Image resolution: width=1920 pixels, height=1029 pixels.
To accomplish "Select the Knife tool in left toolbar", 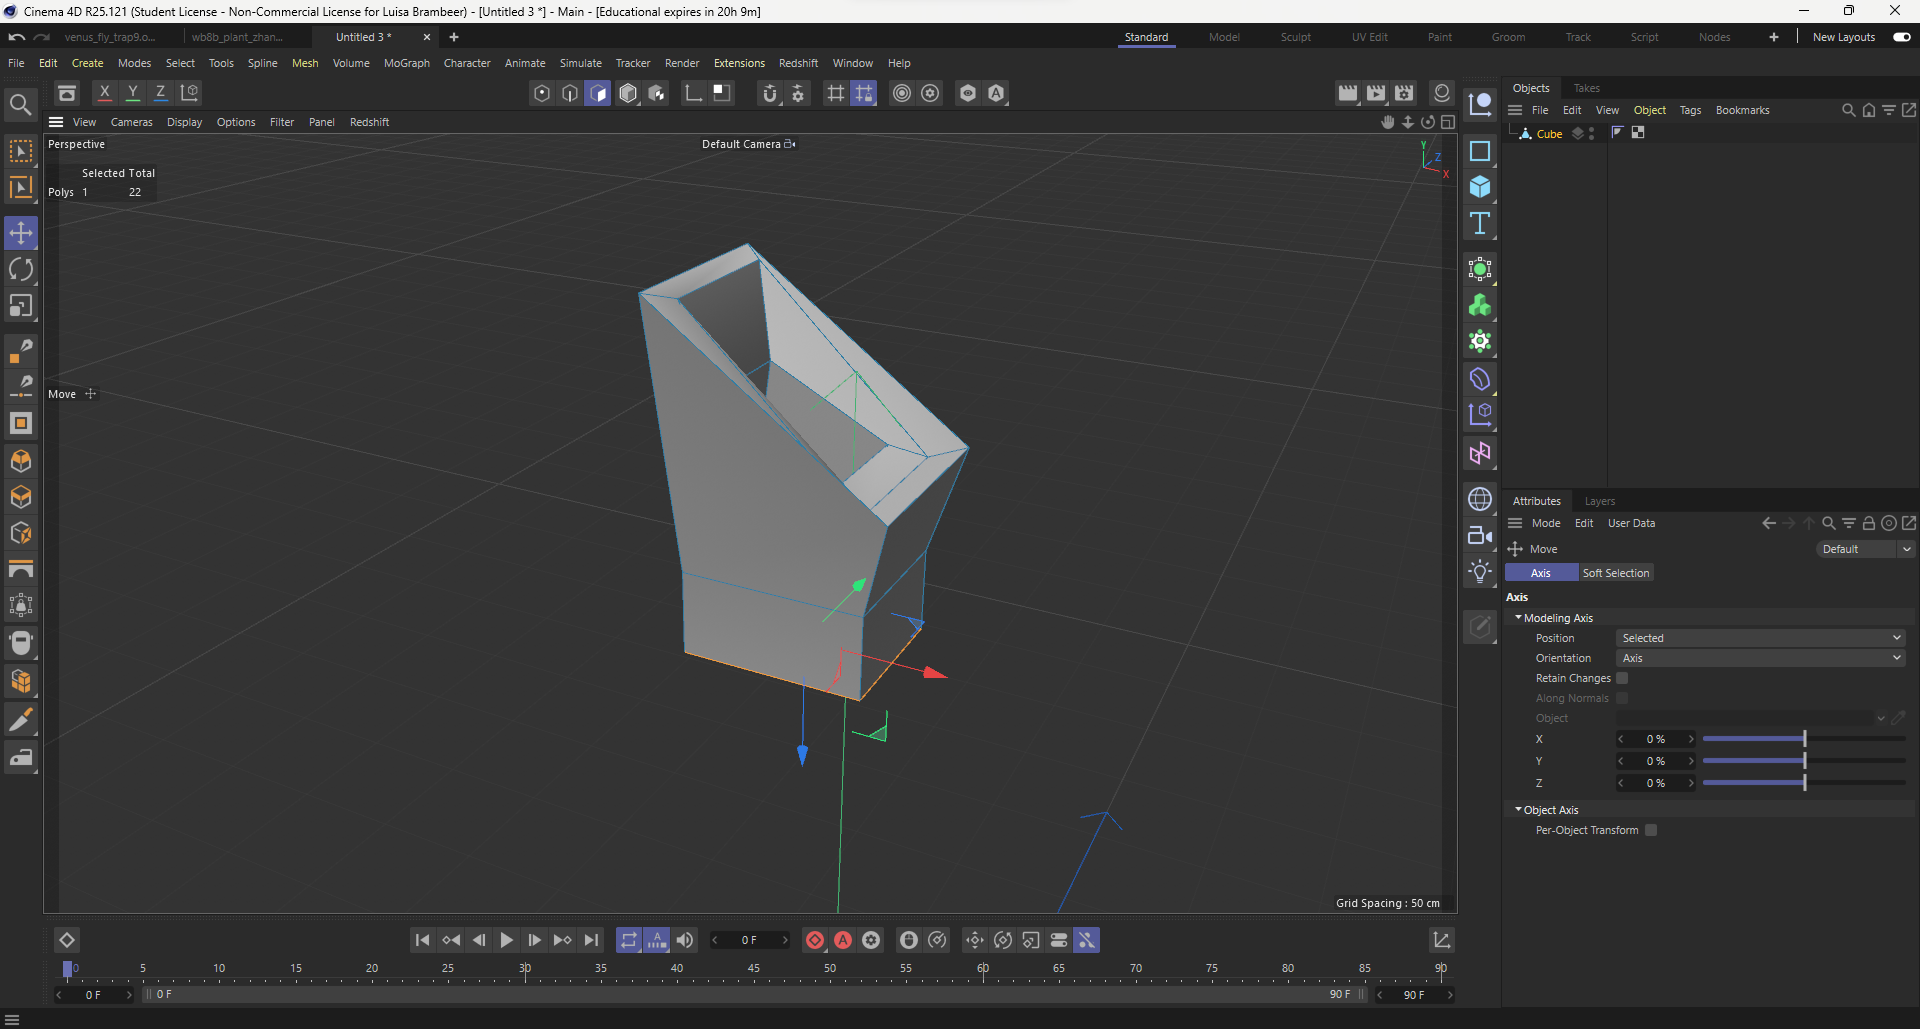I will [21, 719].
